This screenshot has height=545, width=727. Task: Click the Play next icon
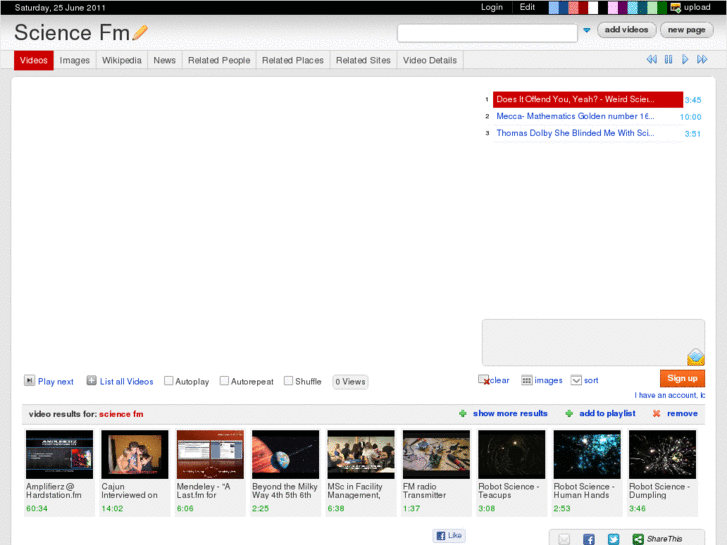[29, 381]
